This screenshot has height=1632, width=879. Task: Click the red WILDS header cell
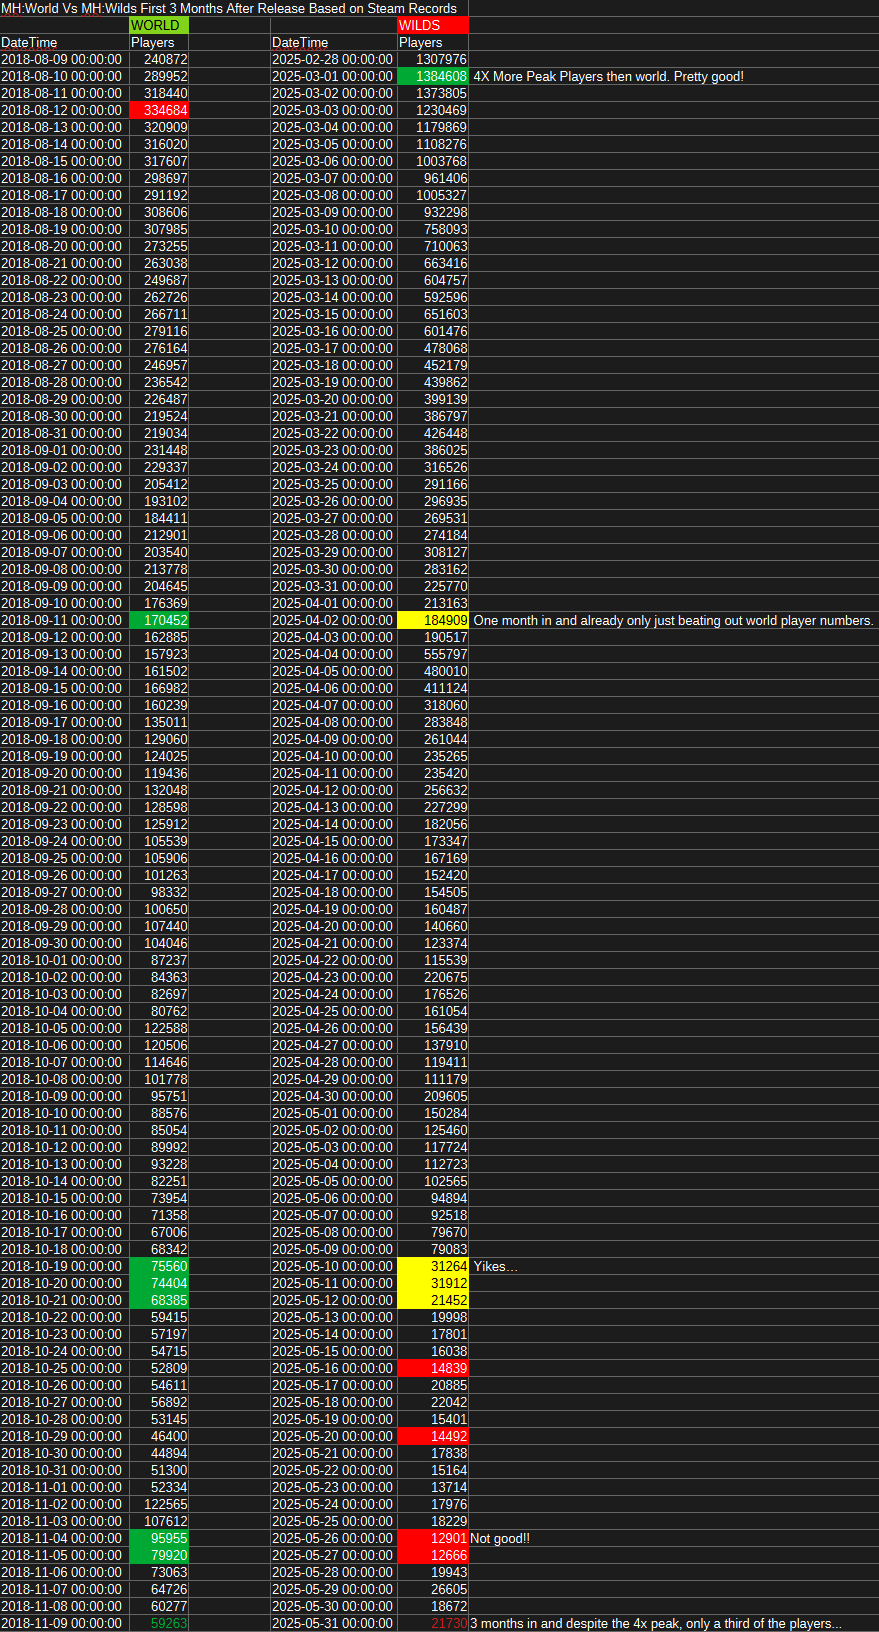(x=433, y=25)
